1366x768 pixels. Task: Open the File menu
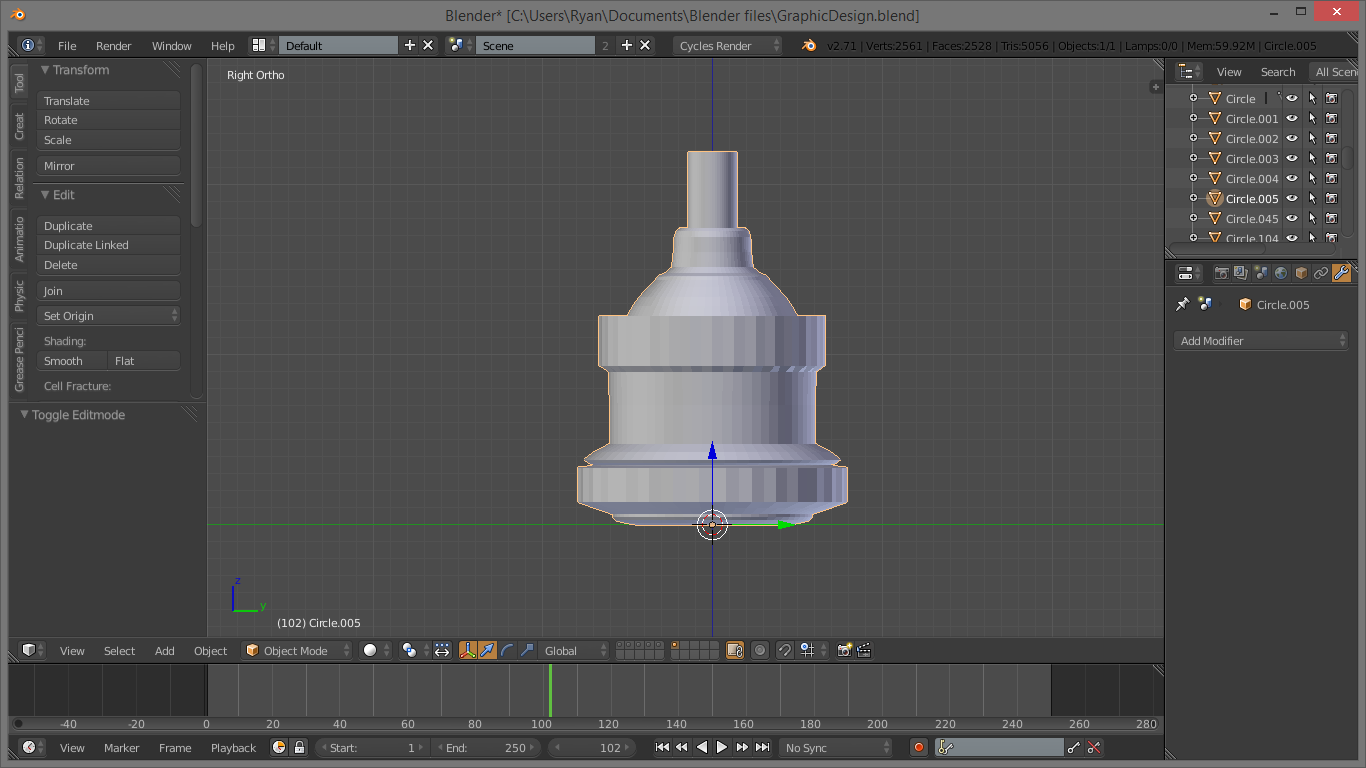point(67,45)
